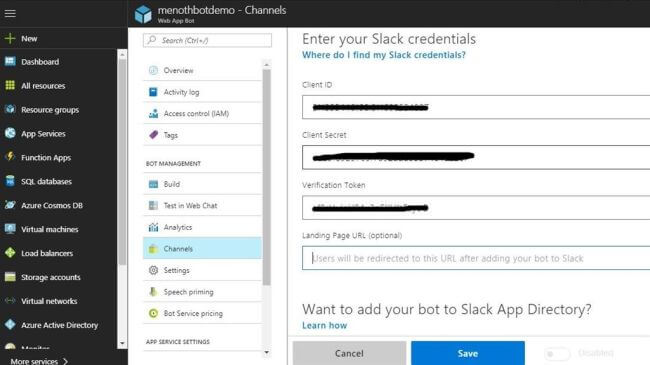
Task: Click the Tags icon in bot menu
Action: coord(153,135)
